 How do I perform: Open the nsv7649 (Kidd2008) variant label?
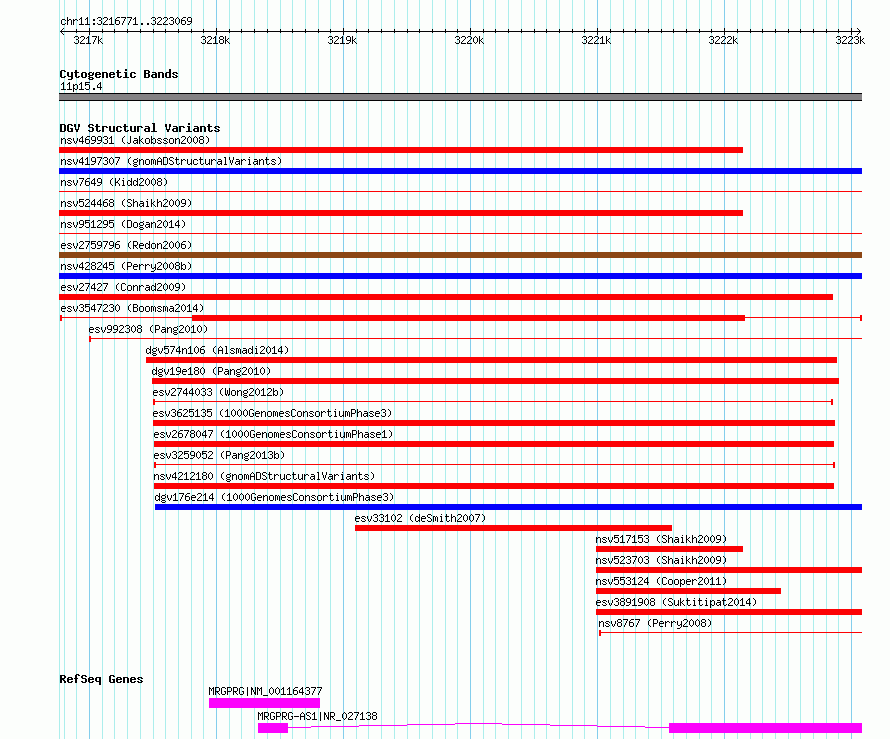point(114,182)
